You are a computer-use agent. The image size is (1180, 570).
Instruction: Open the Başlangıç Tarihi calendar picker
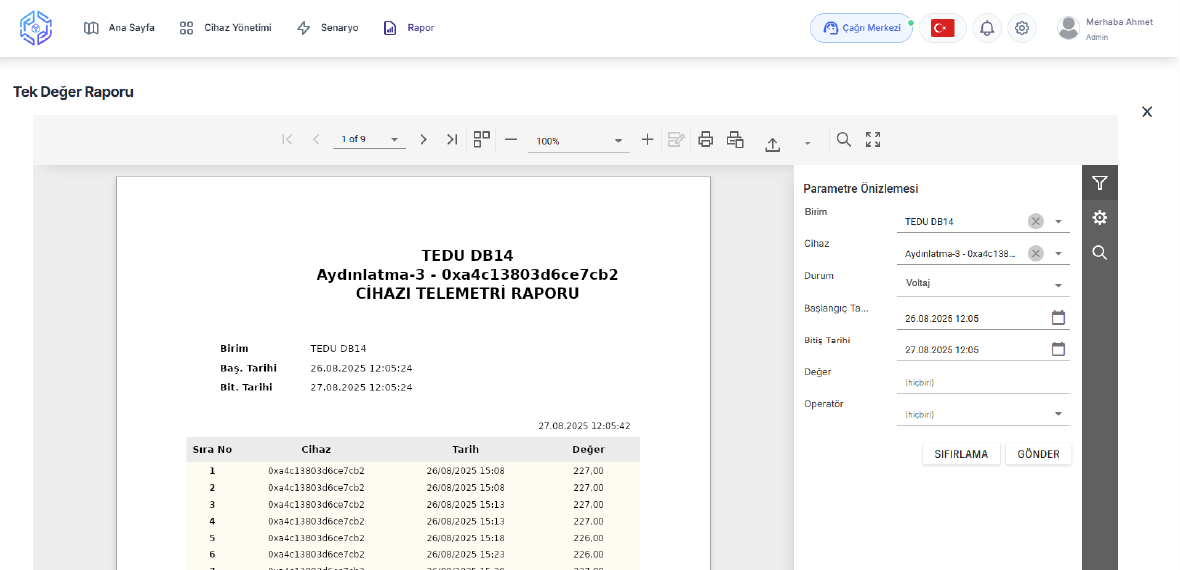[x=1058, y=318]
